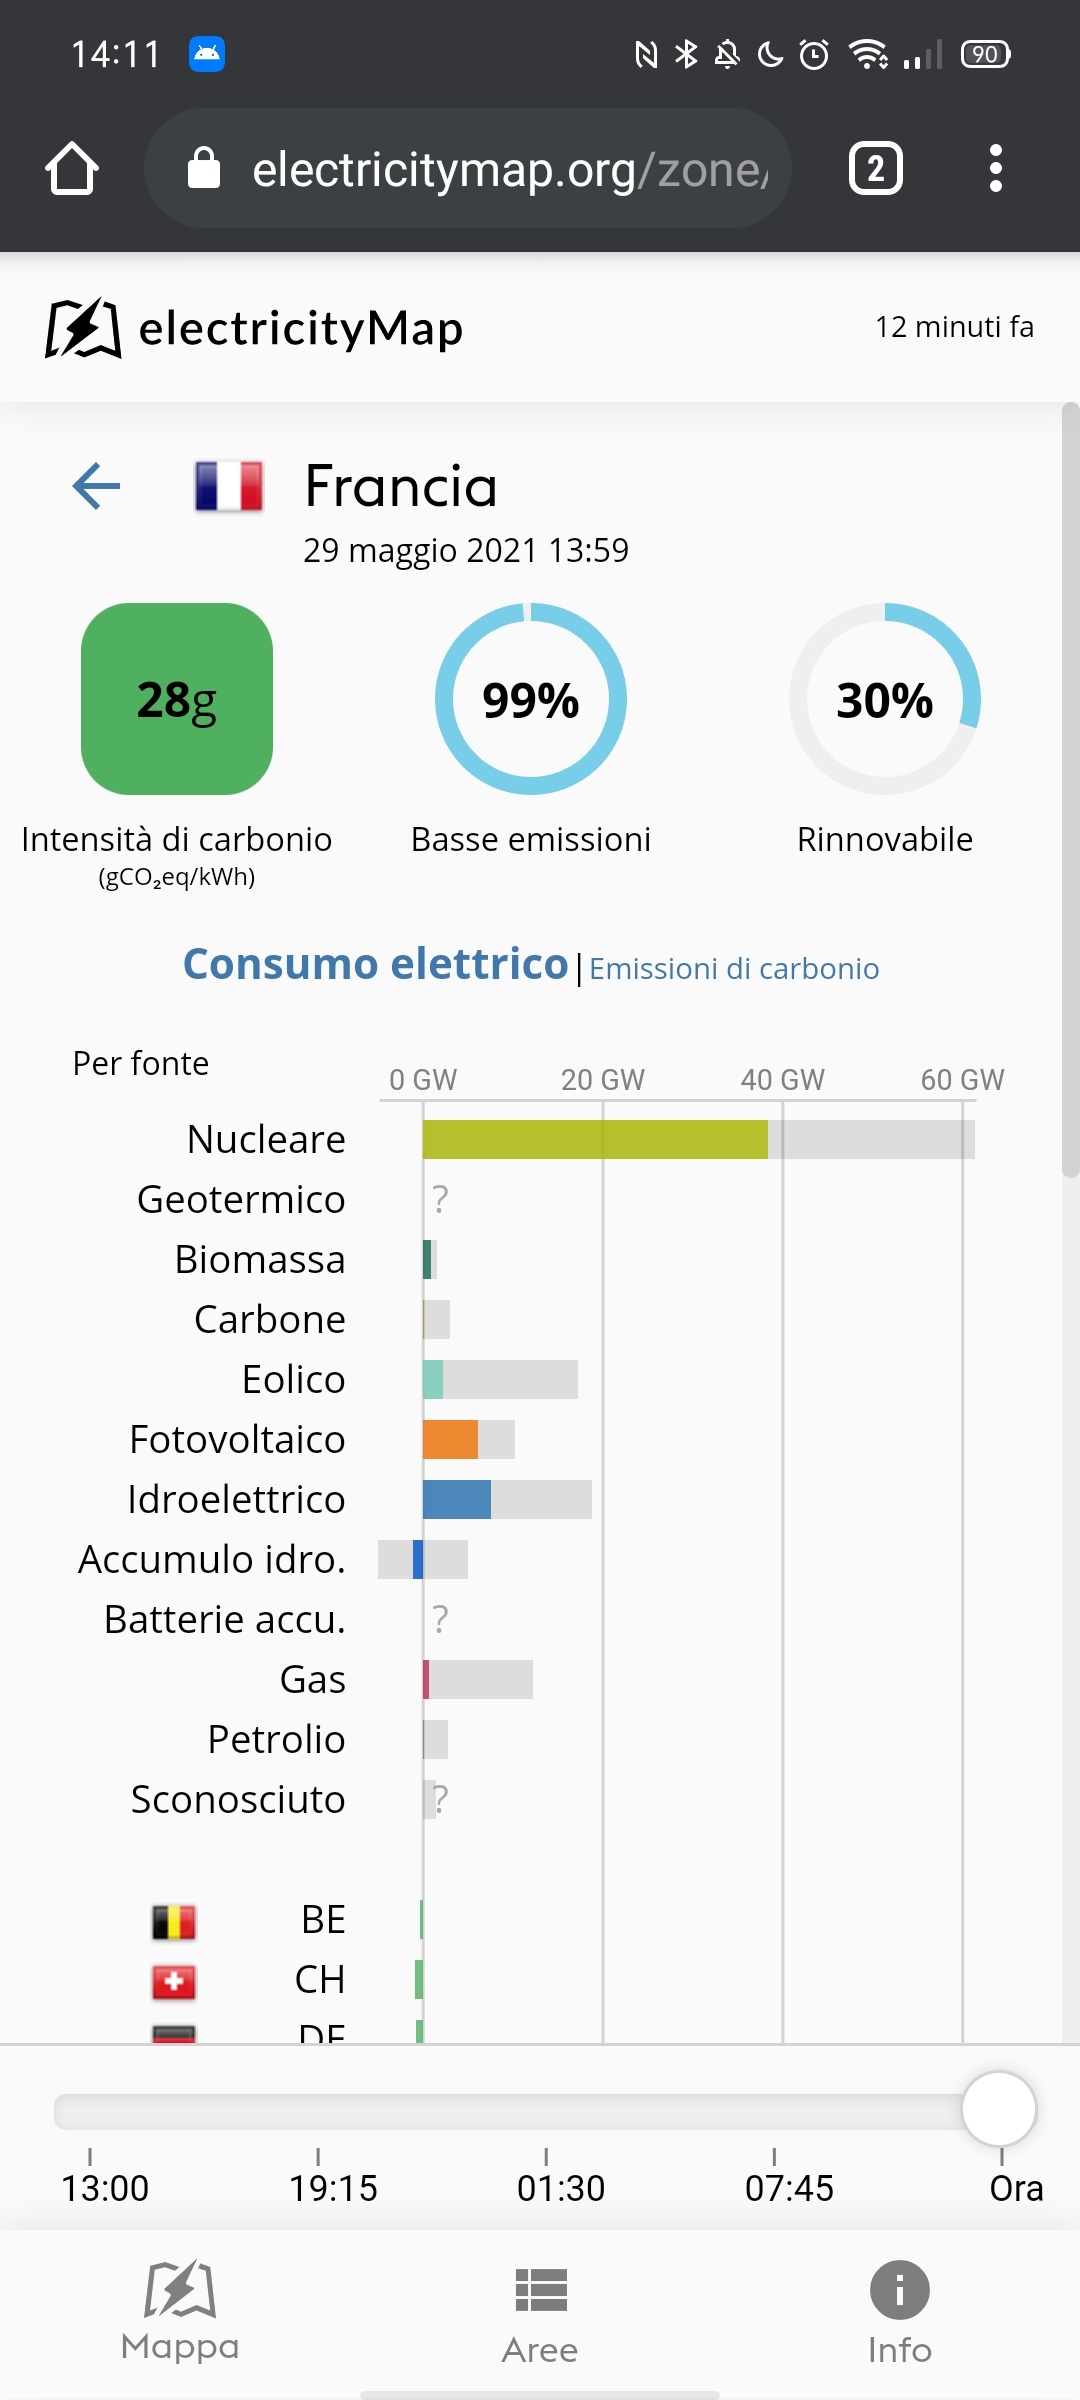Tap the Switzerland flag beside CH

click(174, 1982)
